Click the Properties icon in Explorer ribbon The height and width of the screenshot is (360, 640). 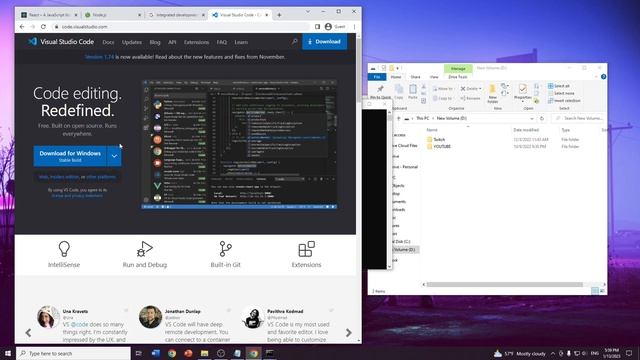[x=522, y=93]
